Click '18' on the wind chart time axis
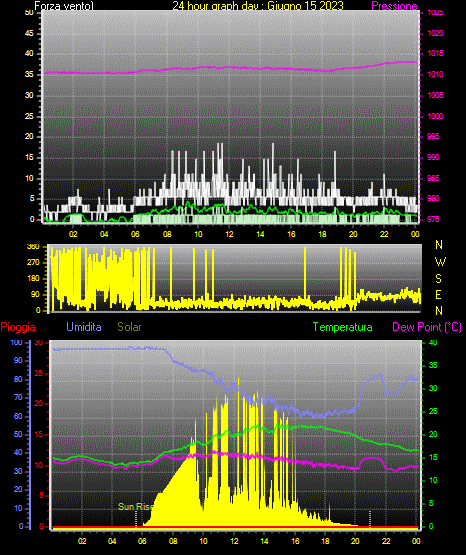The height and width of the screenshot is (555, 466). click(x=322, y=234)
